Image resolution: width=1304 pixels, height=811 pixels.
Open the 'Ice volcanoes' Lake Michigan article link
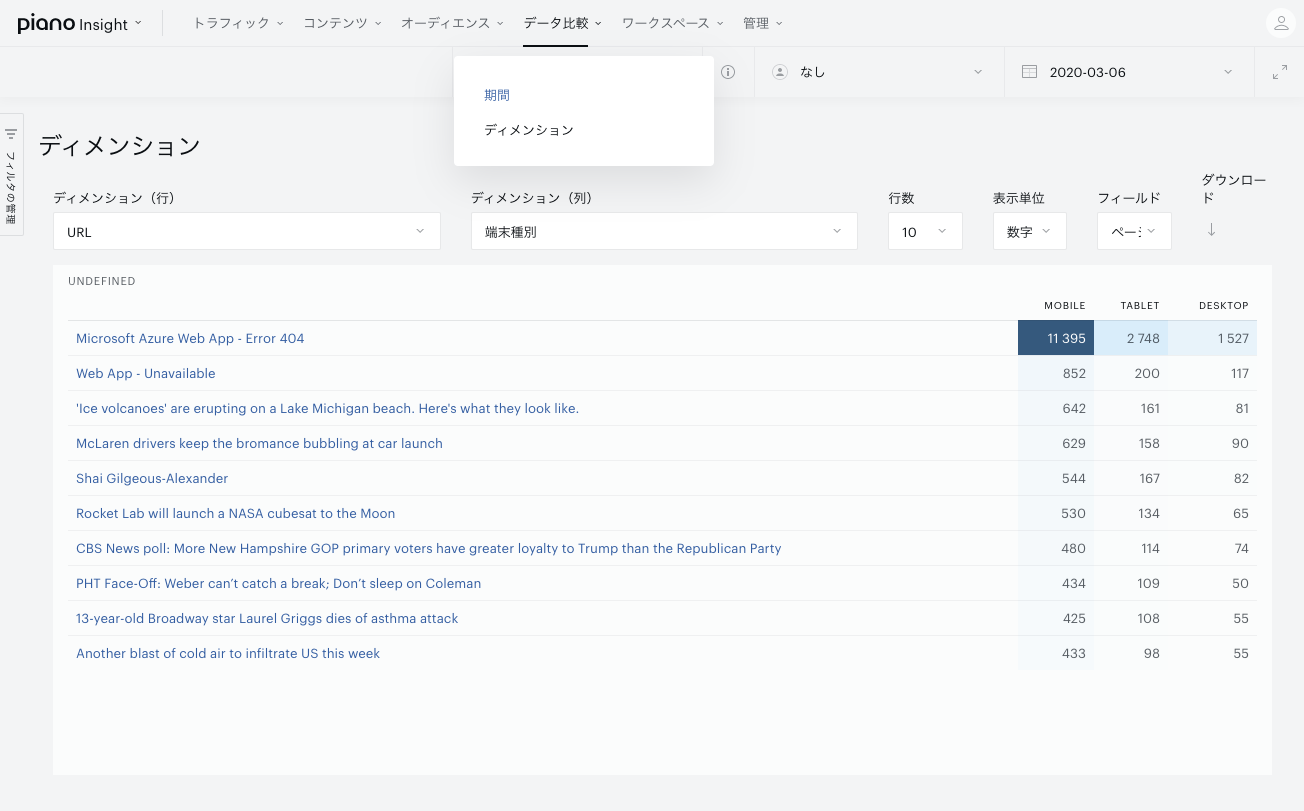tap(327, 408)
